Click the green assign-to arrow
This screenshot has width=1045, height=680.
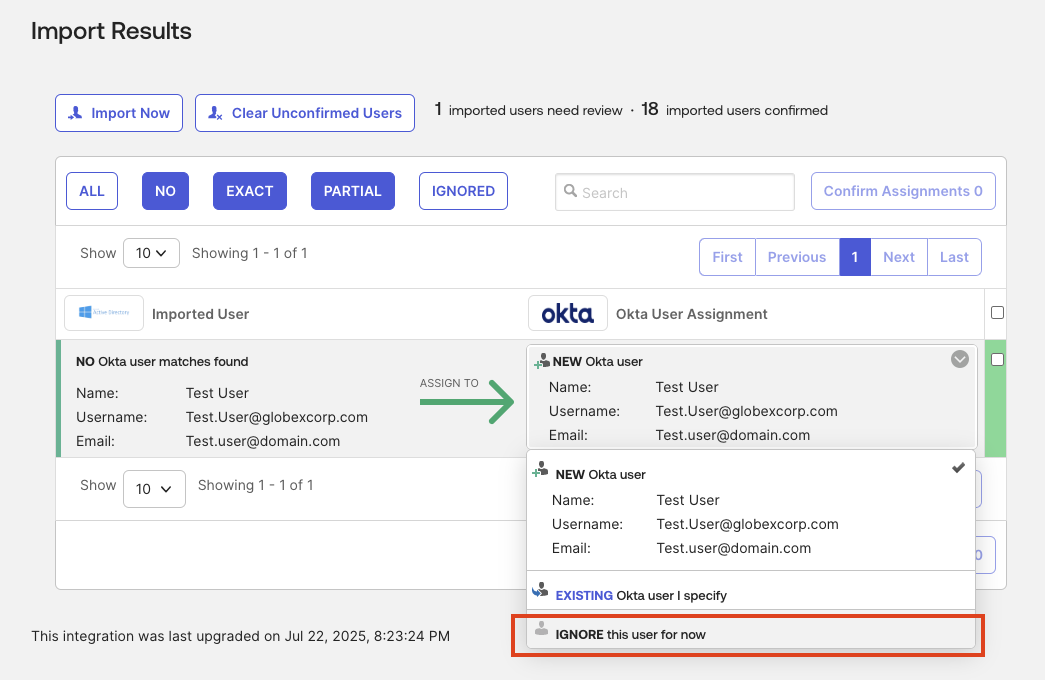pos(466,401)
